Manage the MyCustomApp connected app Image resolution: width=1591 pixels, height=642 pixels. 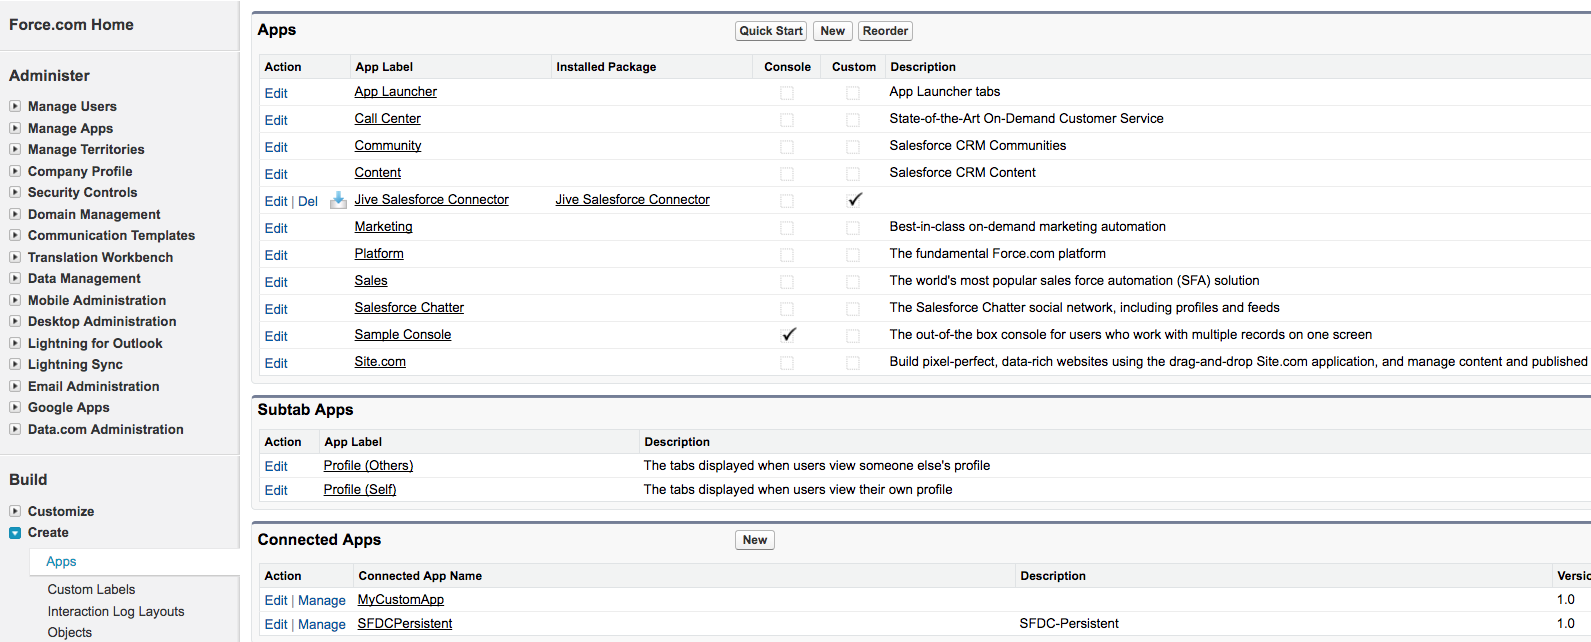(322, 600)
